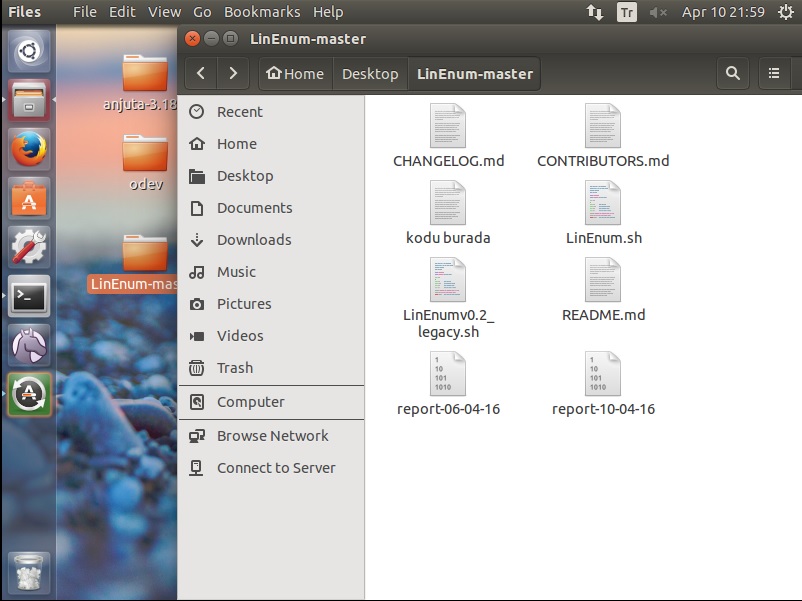The image size is (802, 601).
Task: Select the report-10-04-16 binary file
Action: pos(603,374)
